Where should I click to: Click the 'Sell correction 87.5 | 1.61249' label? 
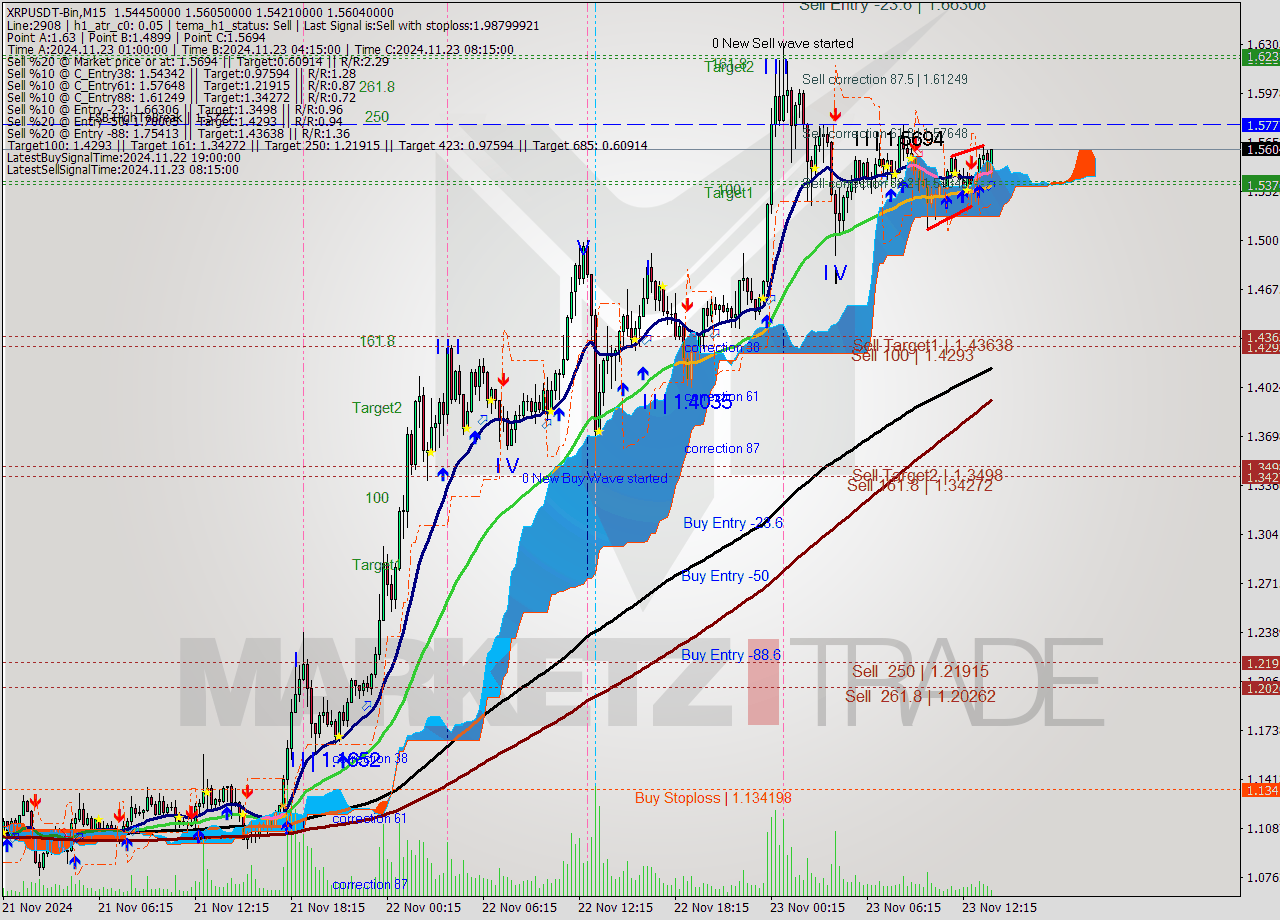885,79
